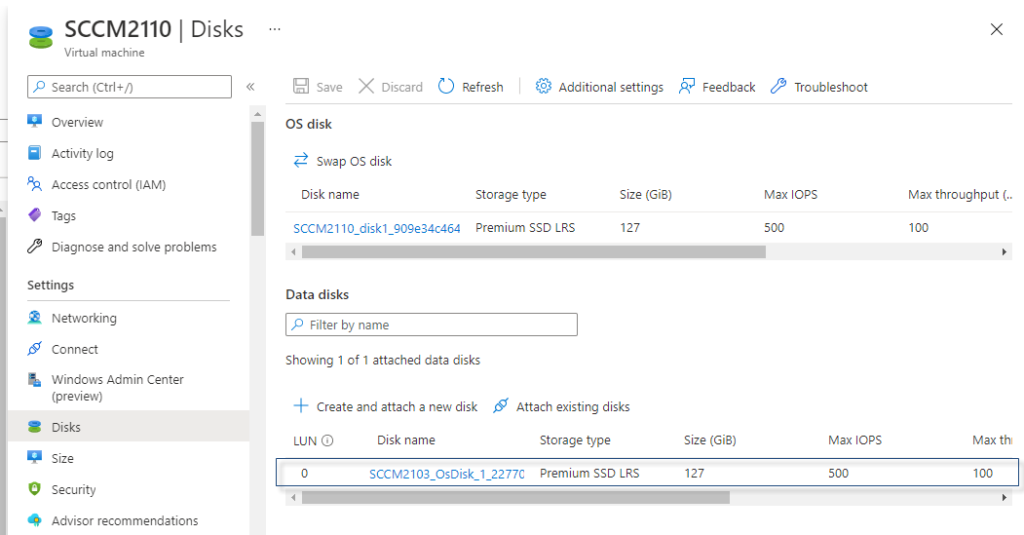Click the Feedback person icon

(686, 86)
